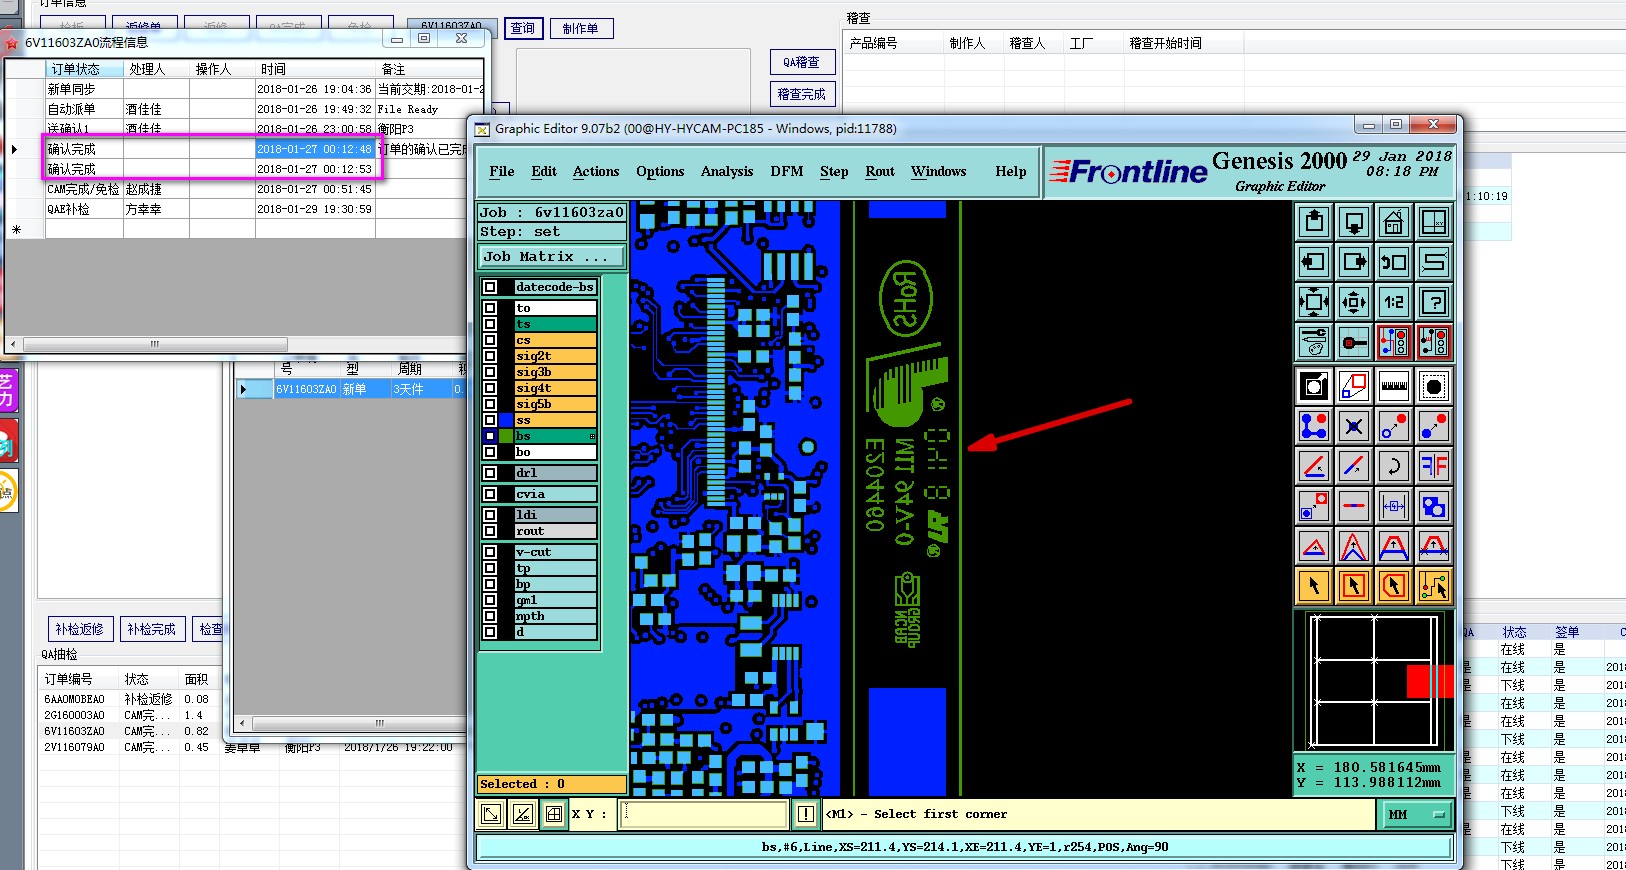Image resolution: width=1626 pixels, height=870 pixels.
Task: Open the Edit menu
Action: click(544, 172)
